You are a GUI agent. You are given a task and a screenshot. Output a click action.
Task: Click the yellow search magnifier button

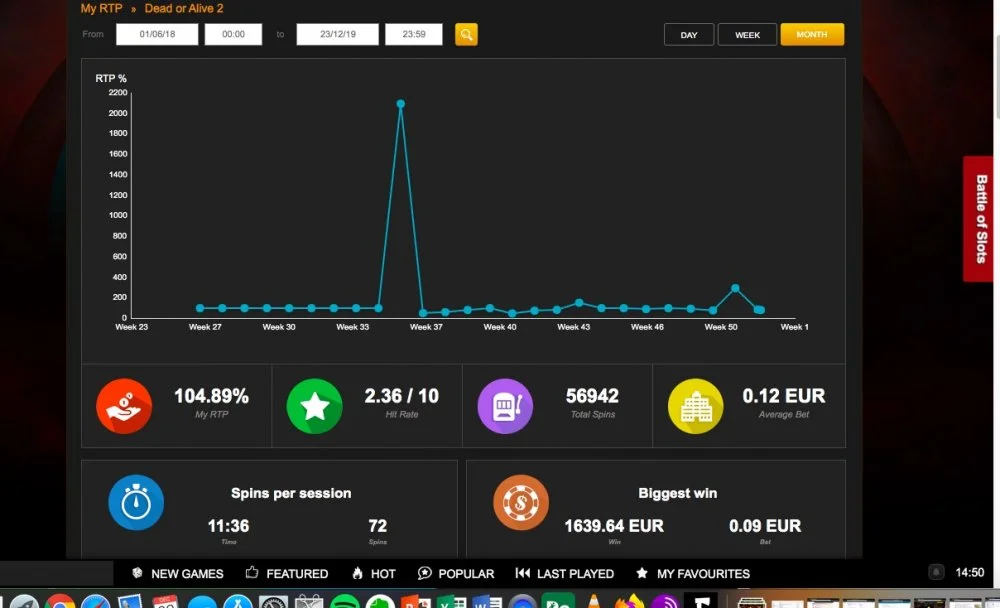pyautogui.click(x=466, y=34)
